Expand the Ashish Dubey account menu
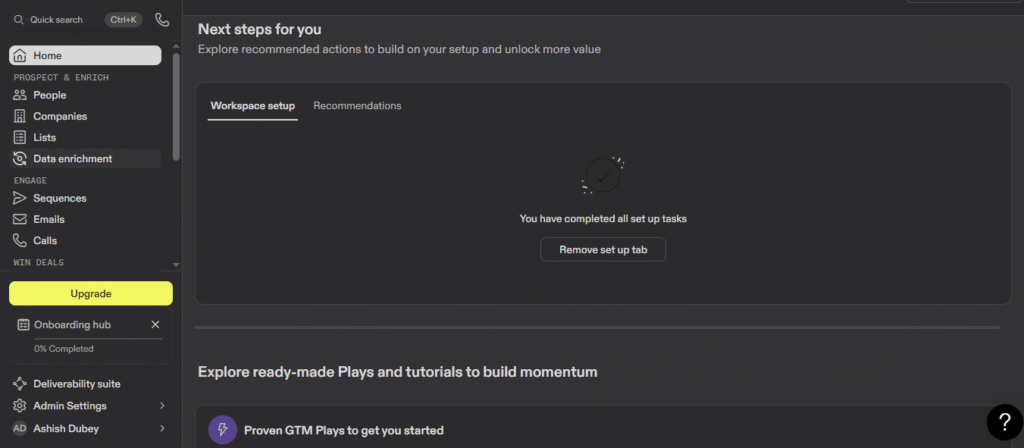1024x448 pixels. (x=162, y=429)
